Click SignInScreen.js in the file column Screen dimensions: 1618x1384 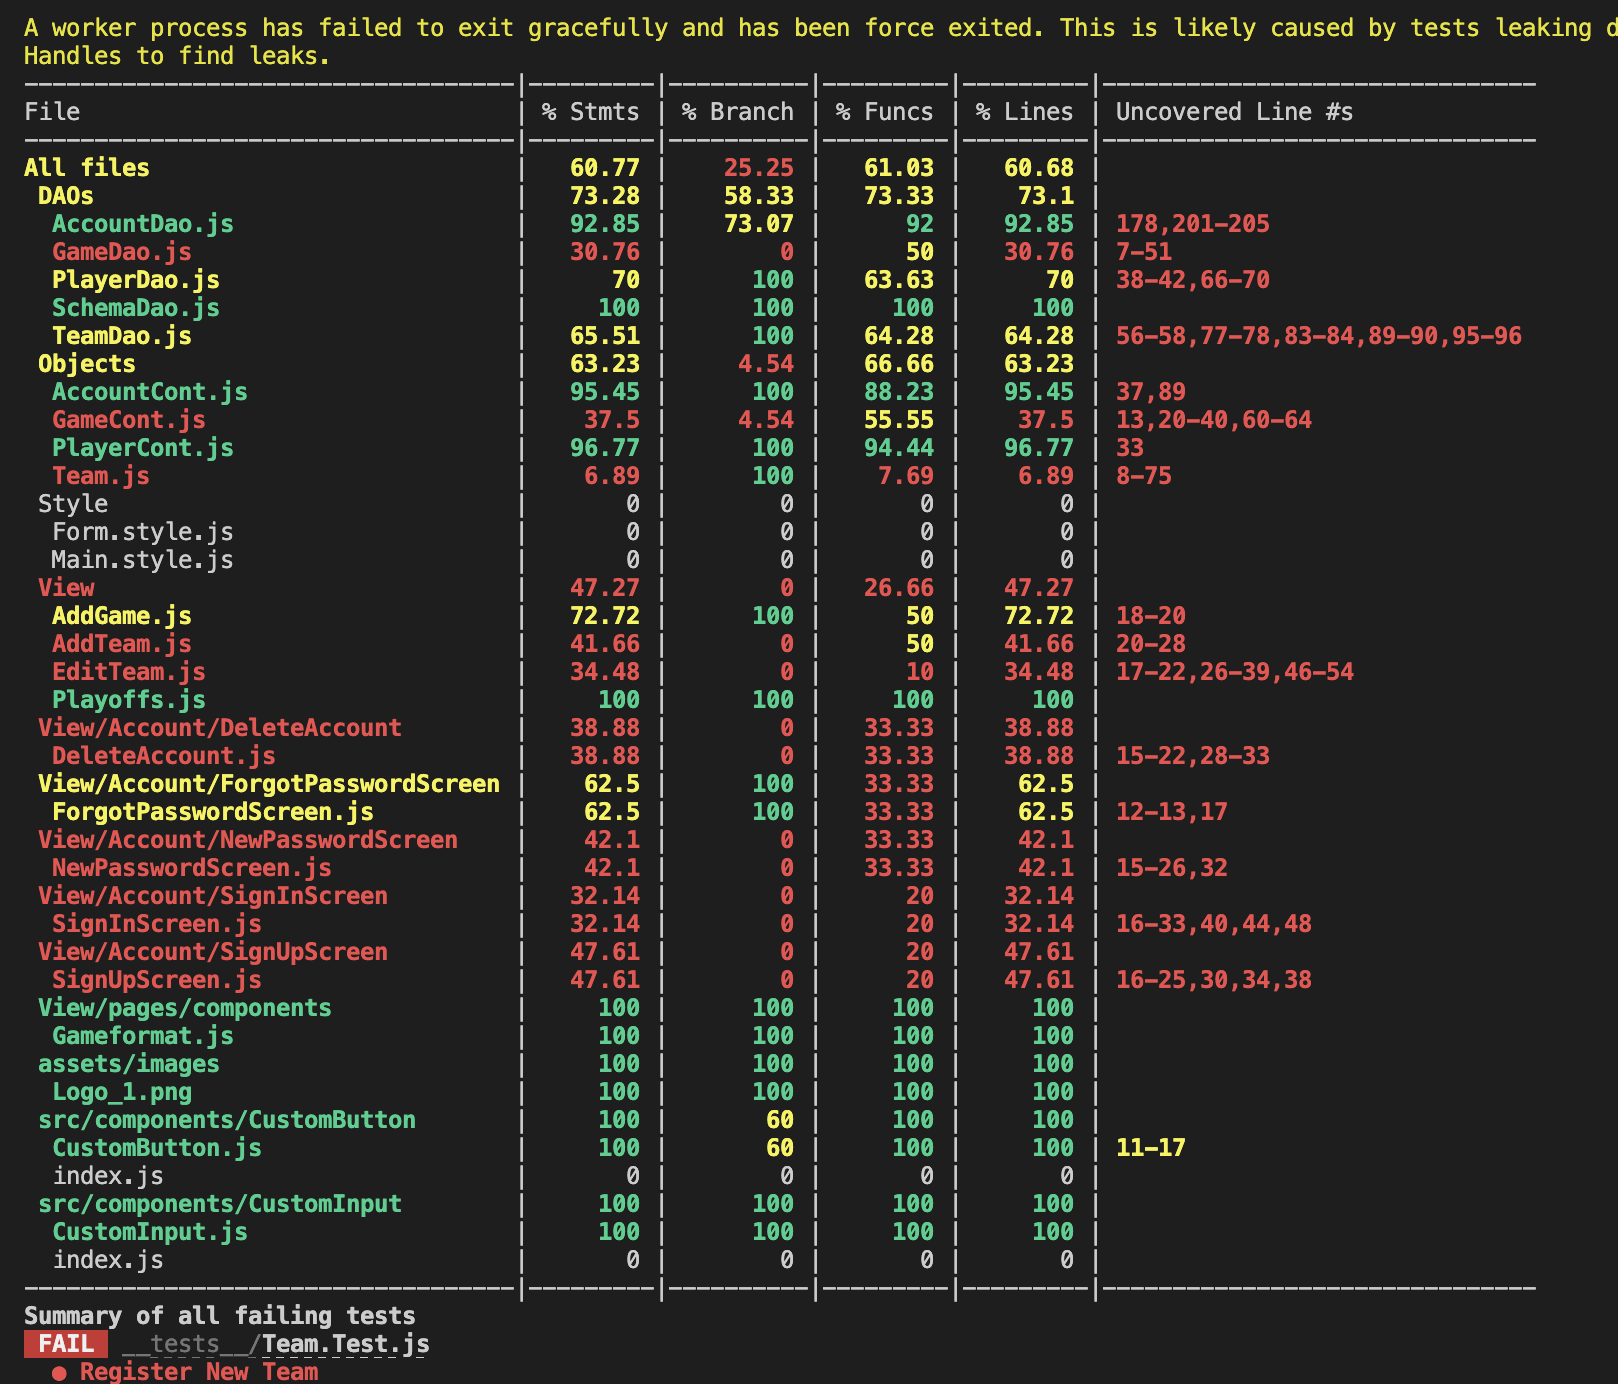click(157, 924)
